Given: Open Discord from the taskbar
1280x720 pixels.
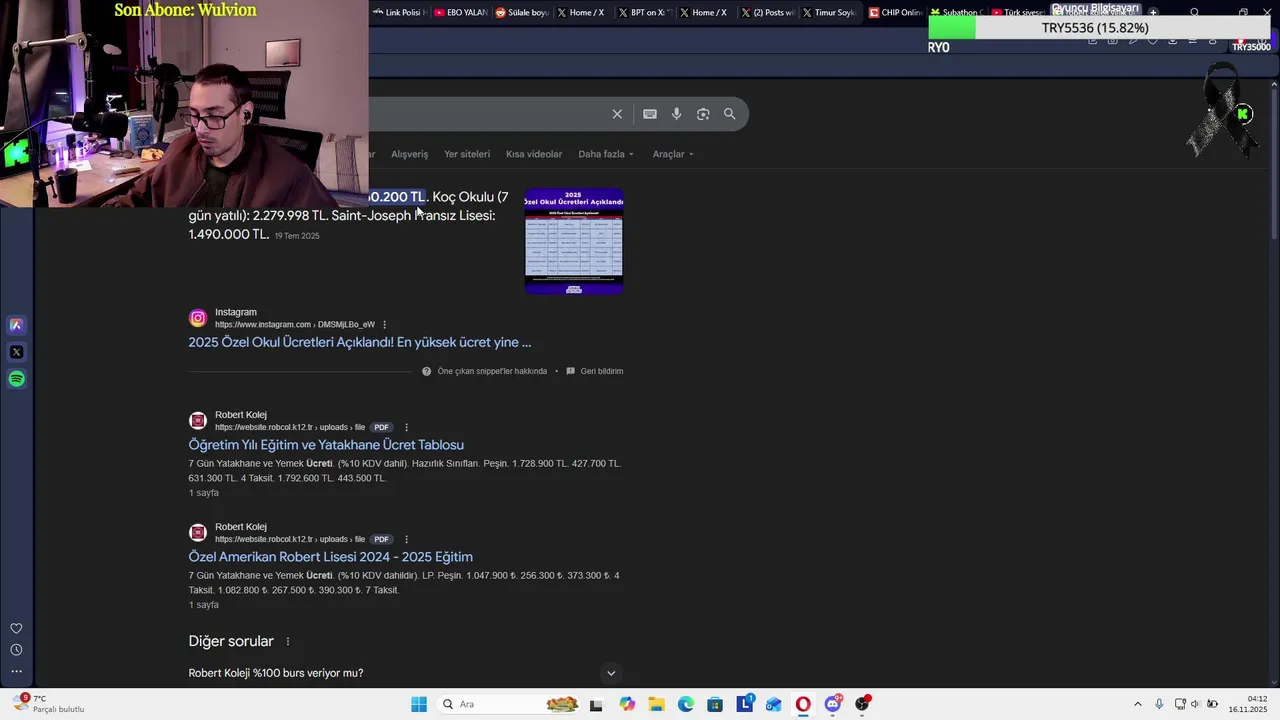Looking at the screenshot, I should click(x=833, y=704).
